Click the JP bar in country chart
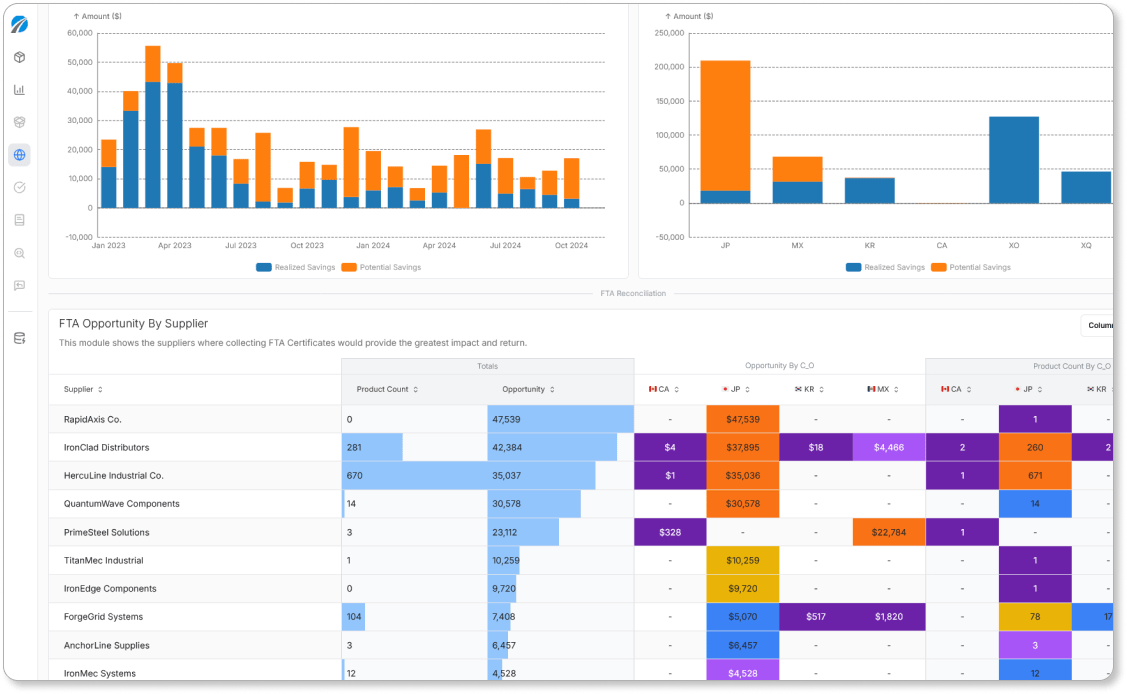 pyautogui.click(x=725, y=132)
